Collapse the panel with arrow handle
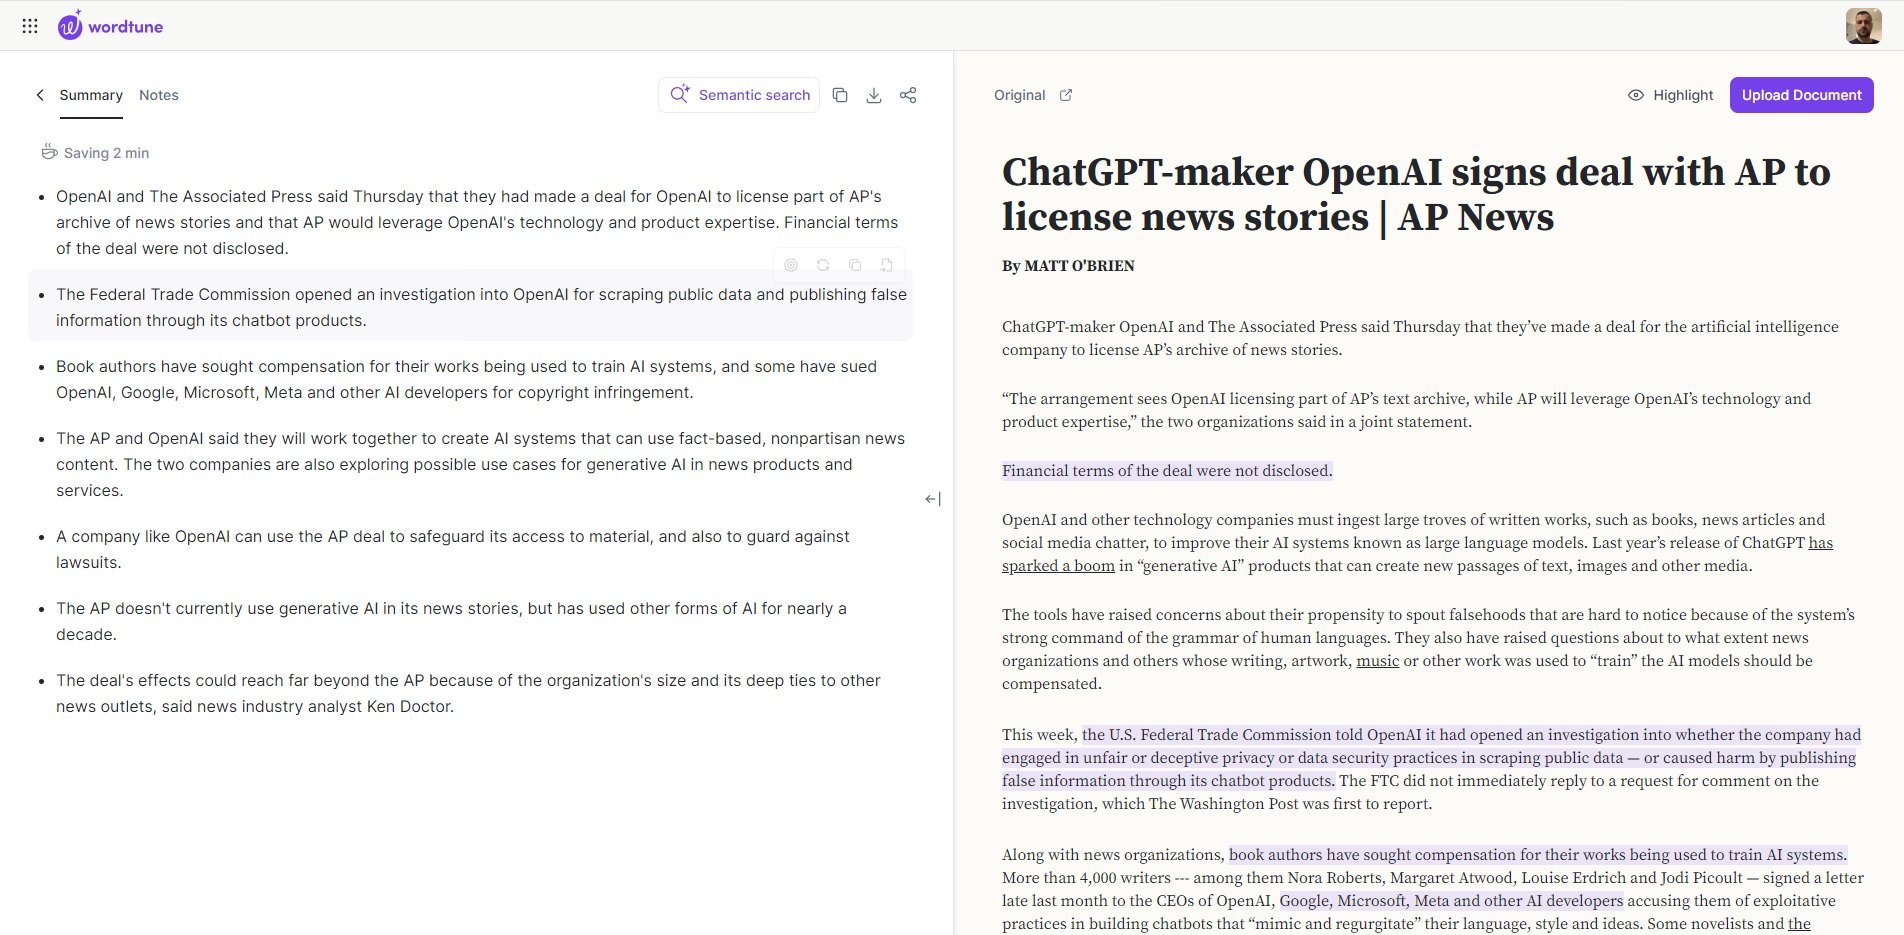 point(933,499)
